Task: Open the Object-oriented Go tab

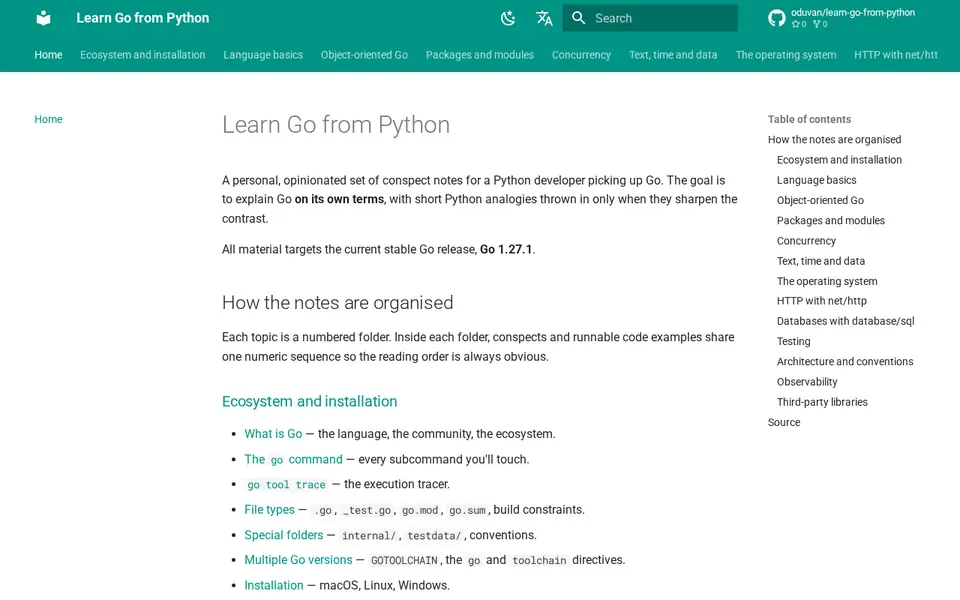Action: (364, 55)
